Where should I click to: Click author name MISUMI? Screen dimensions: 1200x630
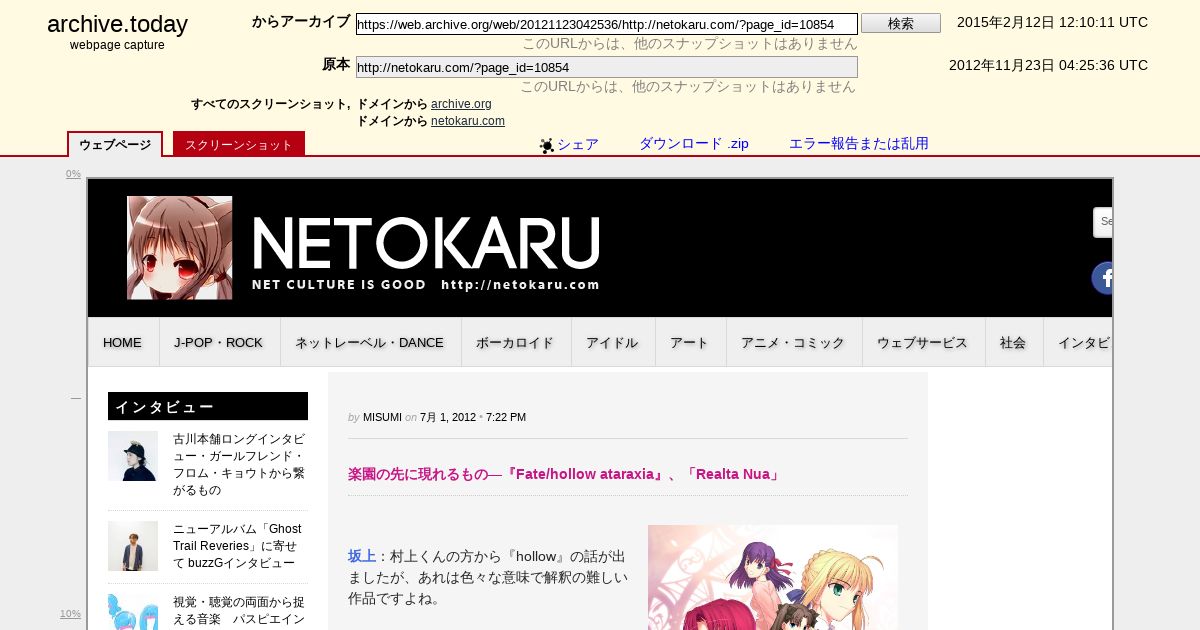coord(382,417)
